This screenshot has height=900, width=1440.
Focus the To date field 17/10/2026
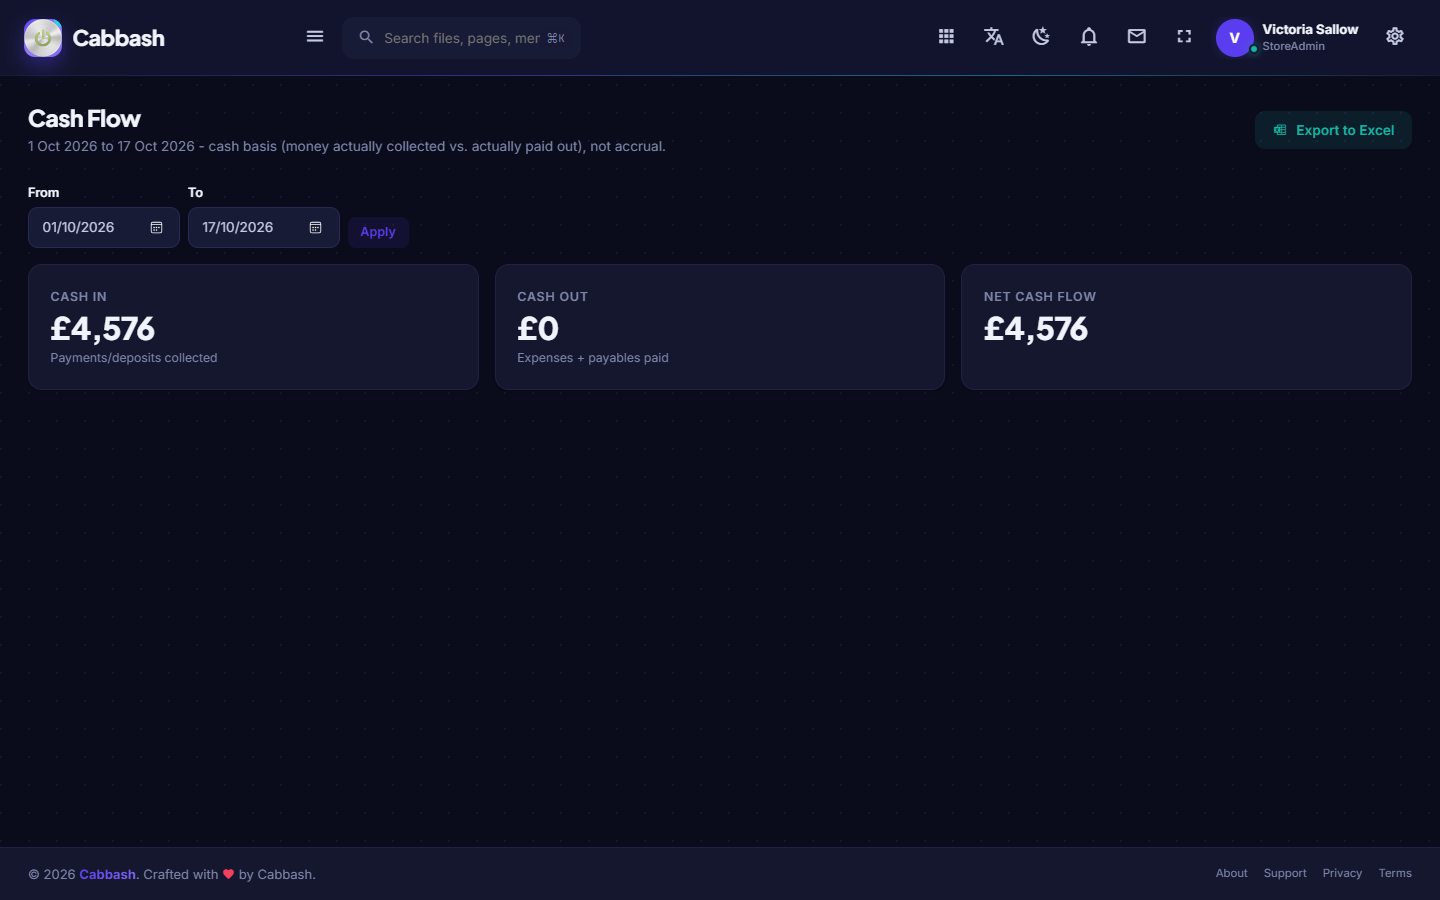(x=264, y=228)
